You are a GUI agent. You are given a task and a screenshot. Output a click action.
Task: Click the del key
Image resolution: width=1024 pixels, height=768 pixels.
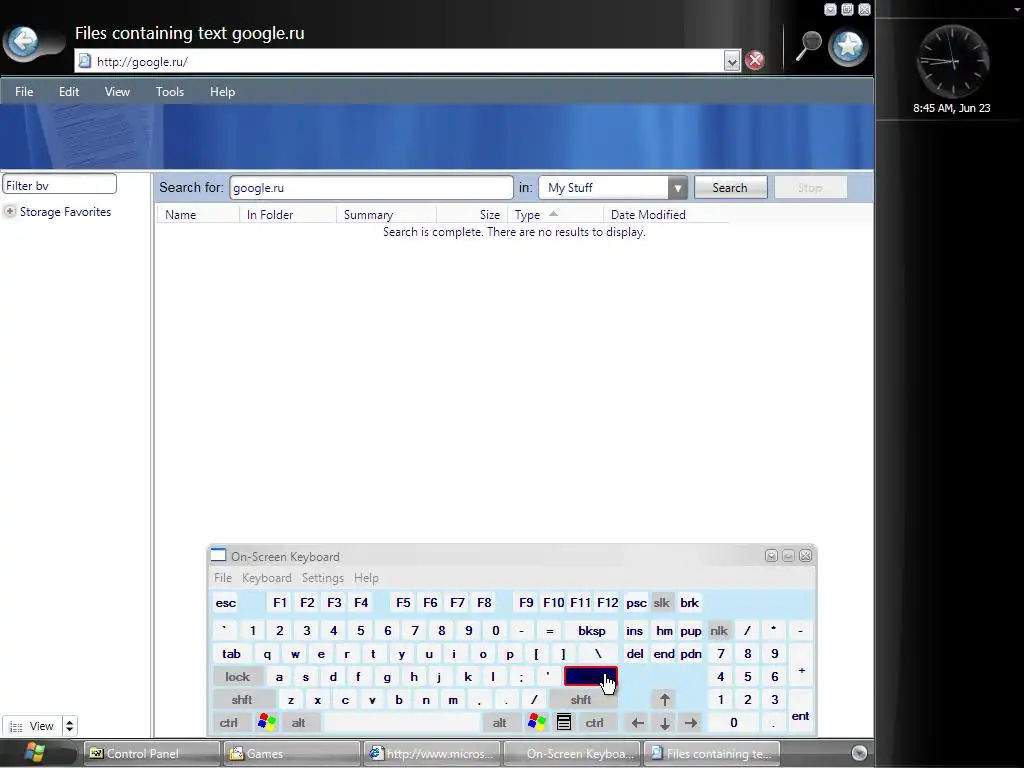coord(635,654)
